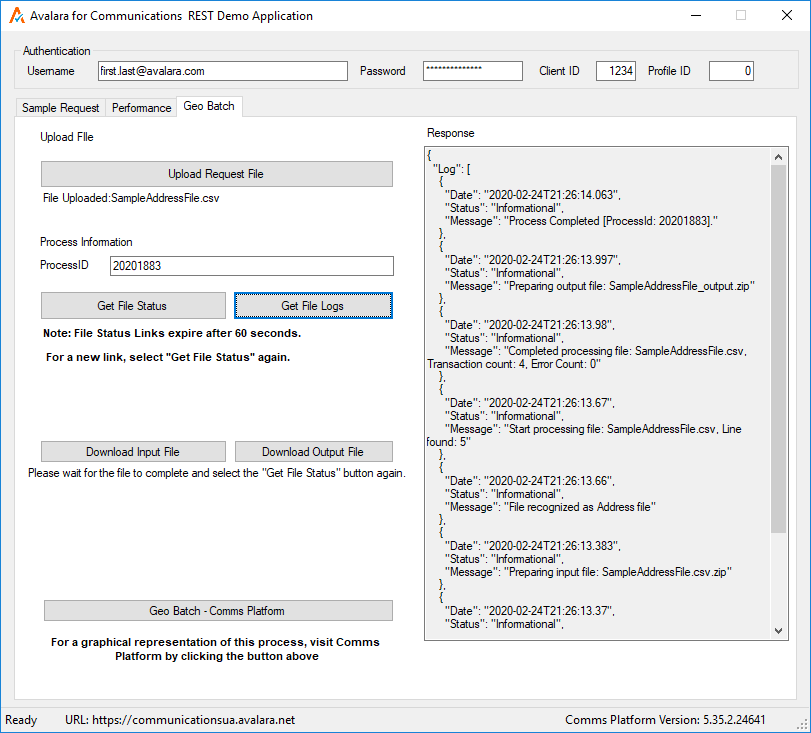Click the Client ID text box

pos(615,71)
